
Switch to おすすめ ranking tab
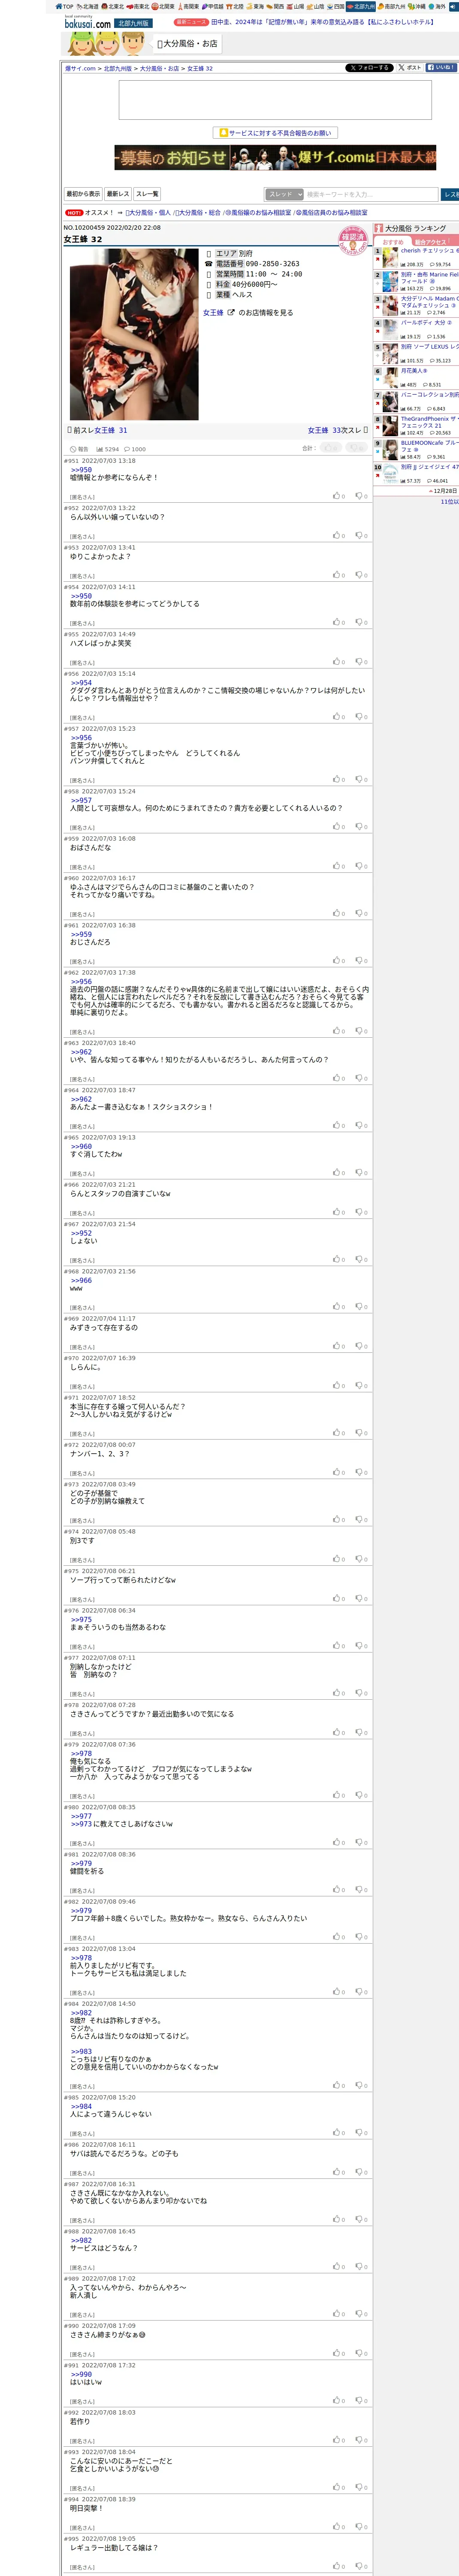(x=393, y=242)
